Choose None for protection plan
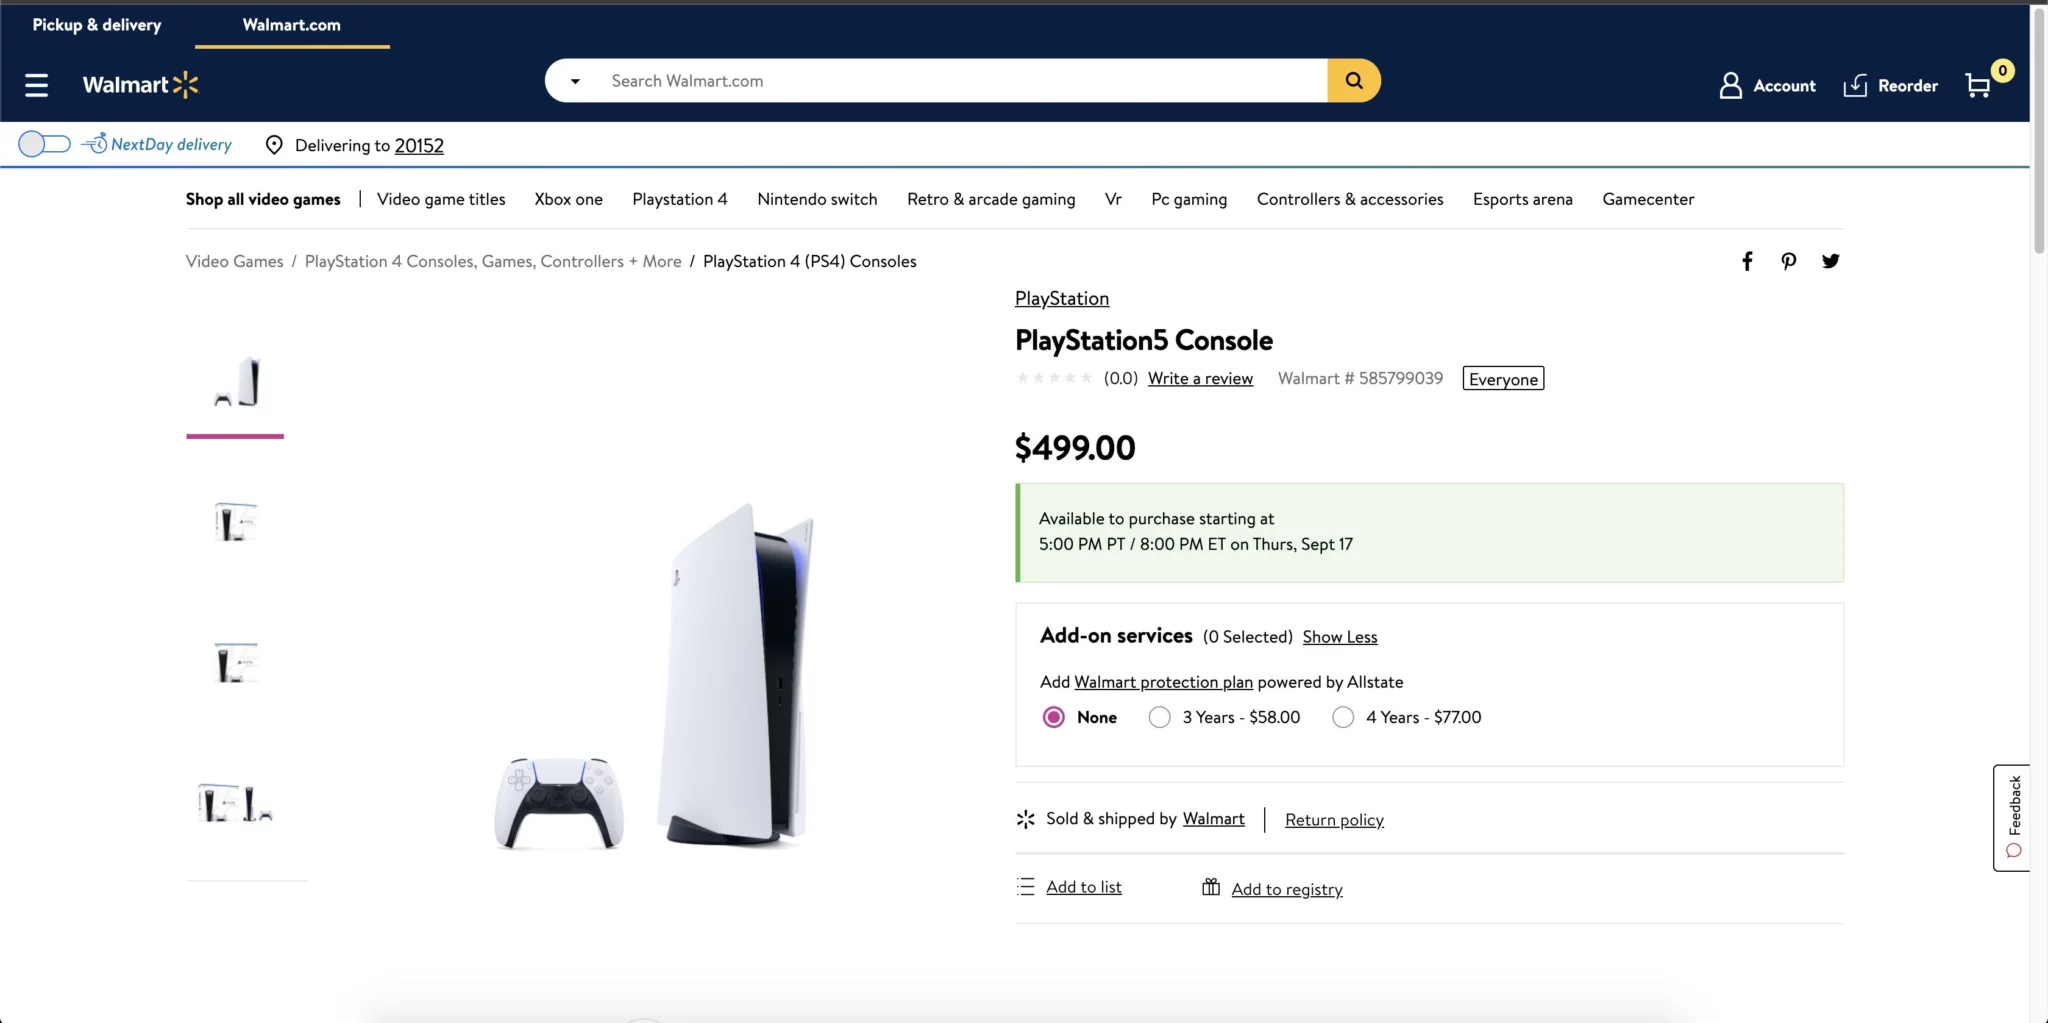Screen dimensions: 2048x1023 tap(1054, 717)
